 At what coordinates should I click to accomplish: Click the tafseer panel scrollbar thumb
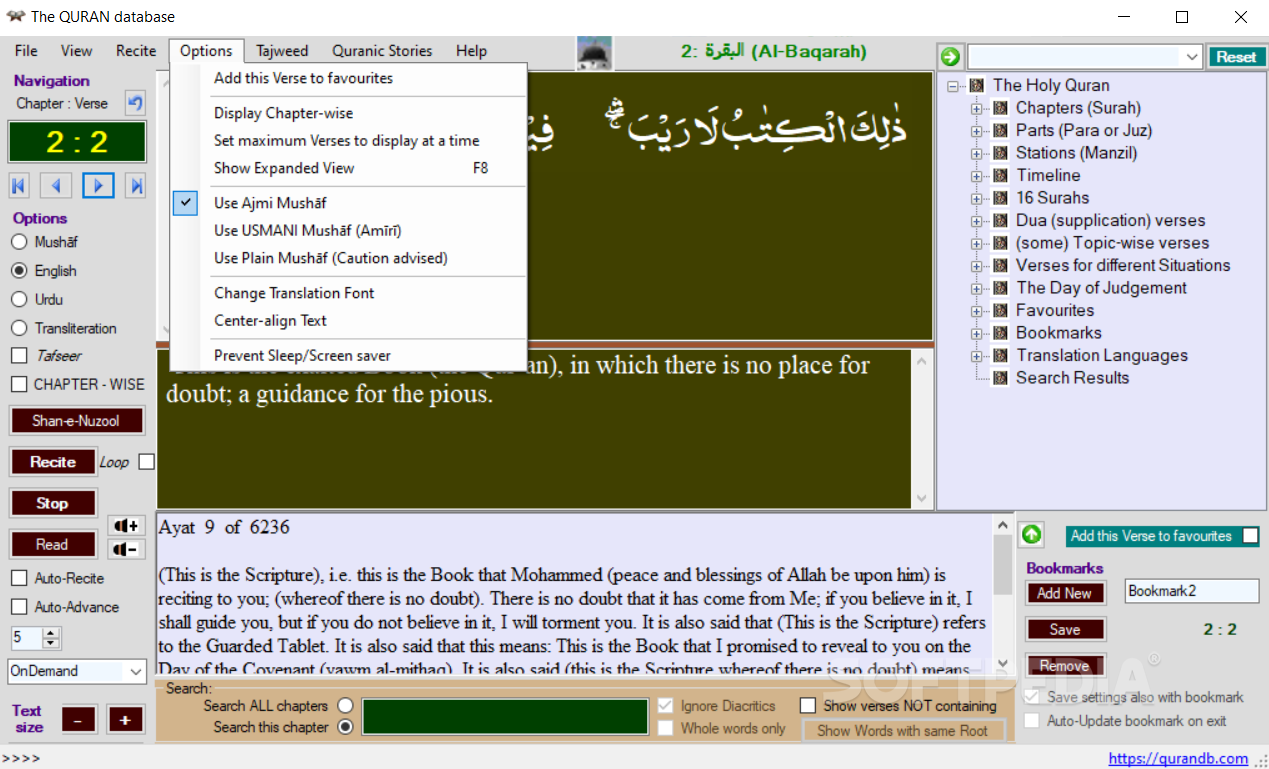tap(1002, 564)
